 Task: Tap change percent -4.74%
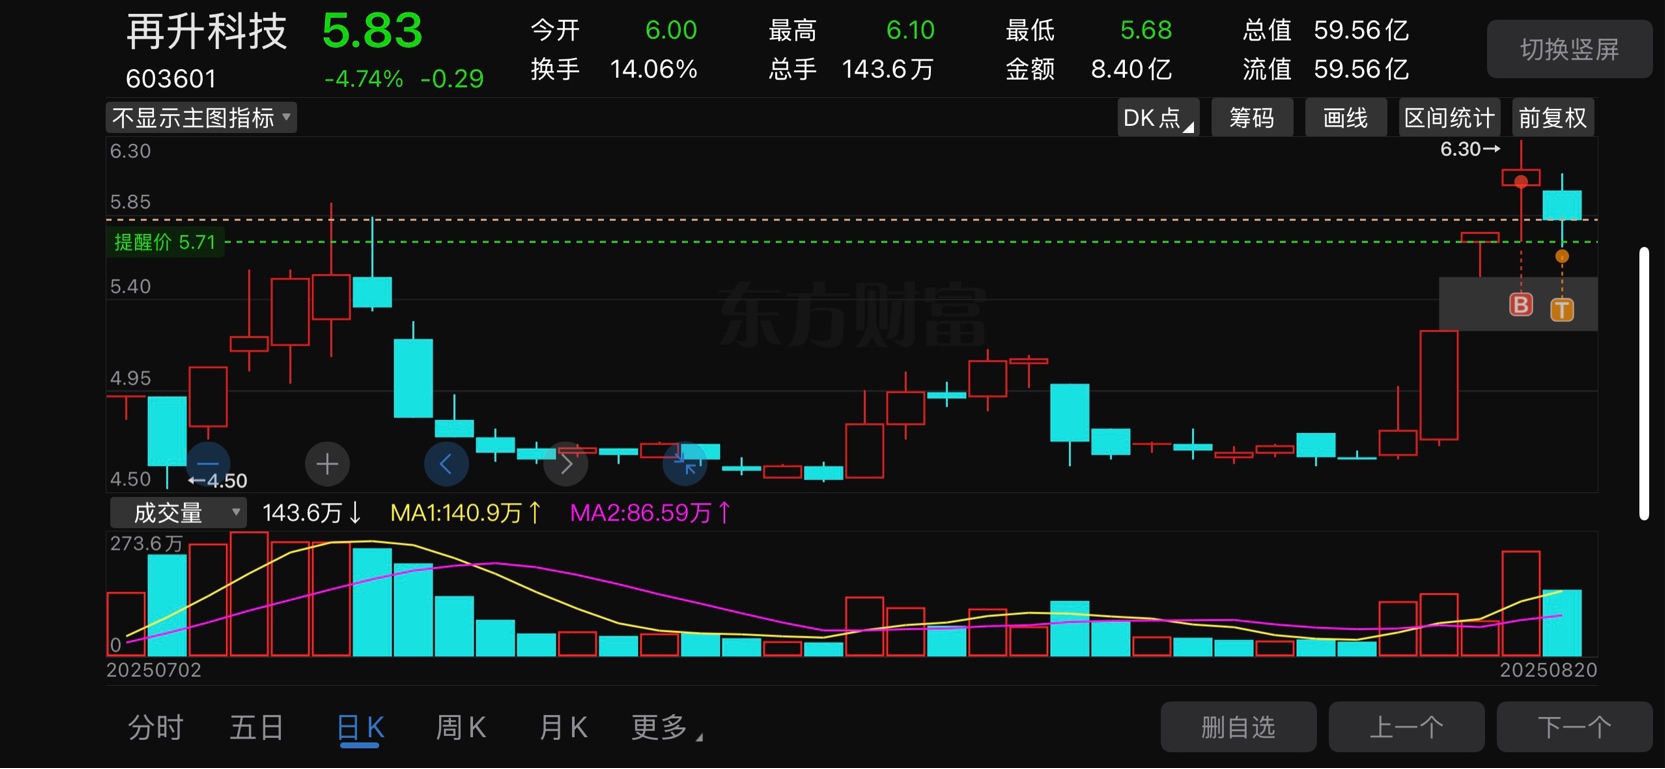click(x=364, y=79)
